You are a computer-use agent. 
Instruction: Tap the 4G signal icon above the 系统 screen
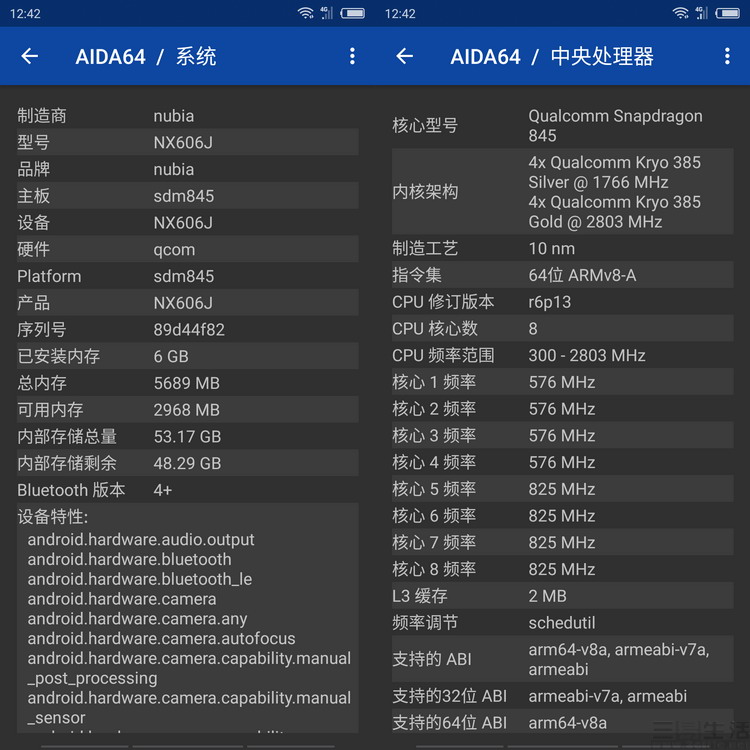327,13
